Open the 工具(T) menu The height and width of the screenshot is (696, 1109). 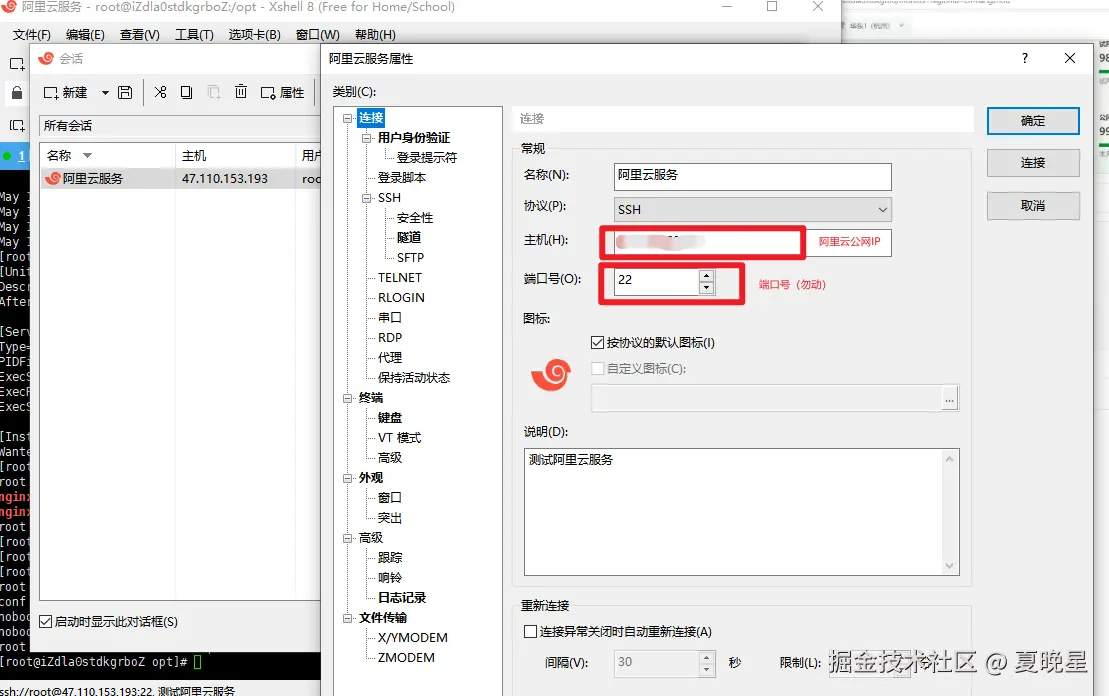pyautogui.click(x=194, y=35)
